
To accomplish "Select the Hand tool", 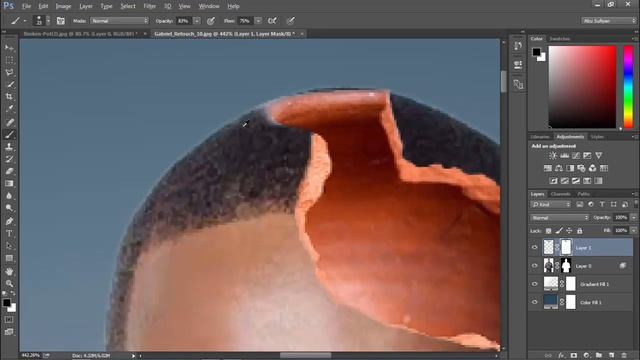I will click(9, 271).
